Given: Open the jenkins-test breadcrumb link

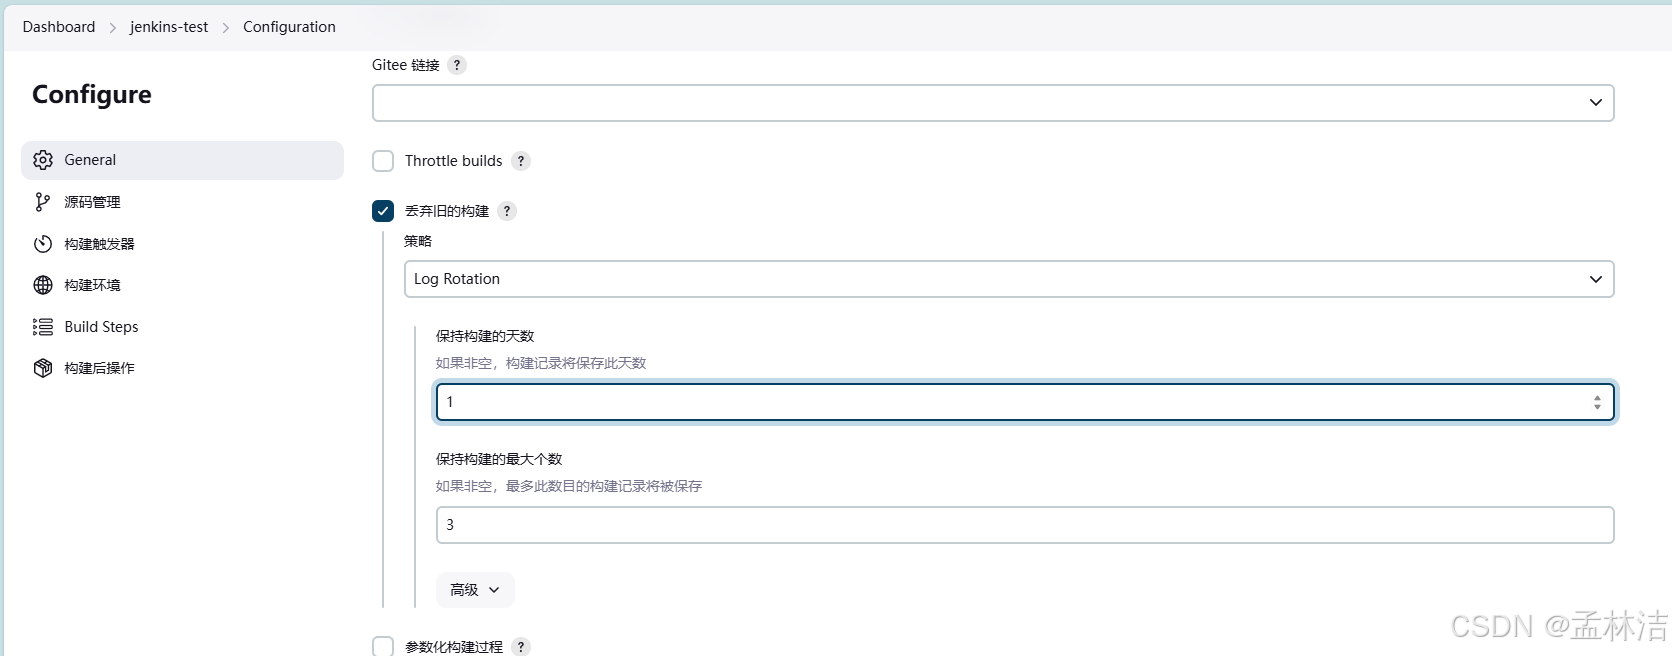Looking at the screenshot, I should 169,27.
